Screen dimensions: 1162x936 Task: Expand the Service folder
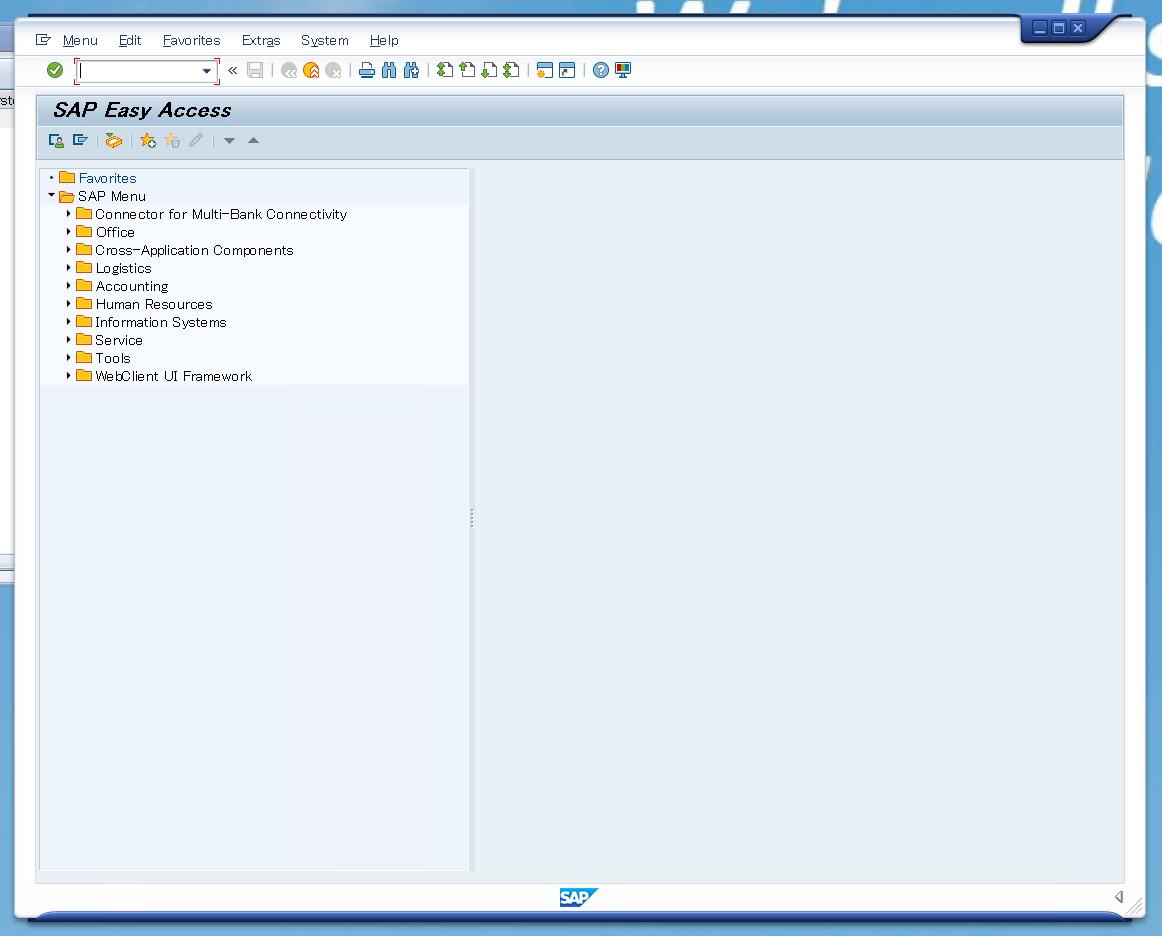(x=68, y=339)
